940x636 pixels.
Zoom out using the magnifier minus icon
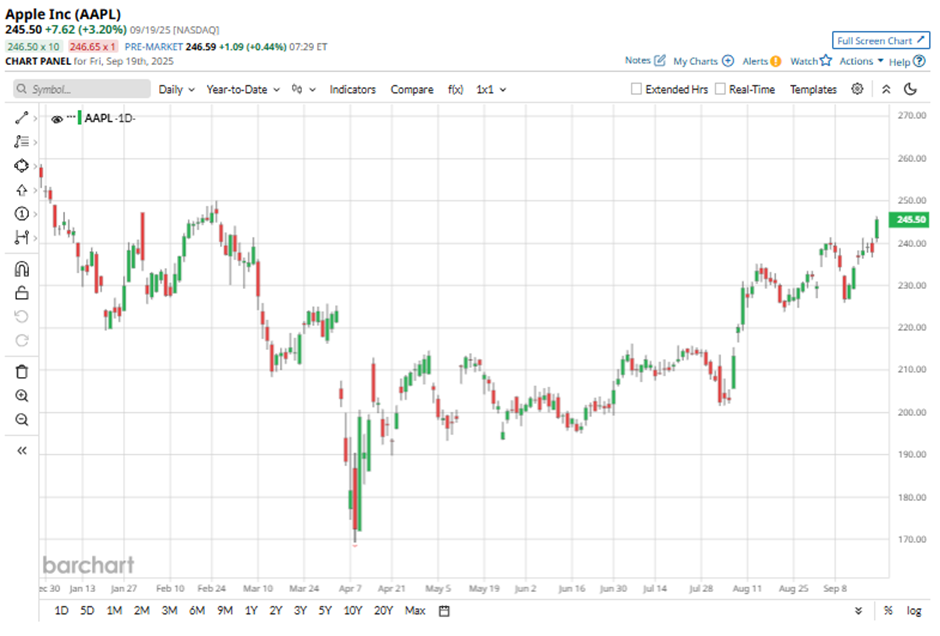point(22,420)
